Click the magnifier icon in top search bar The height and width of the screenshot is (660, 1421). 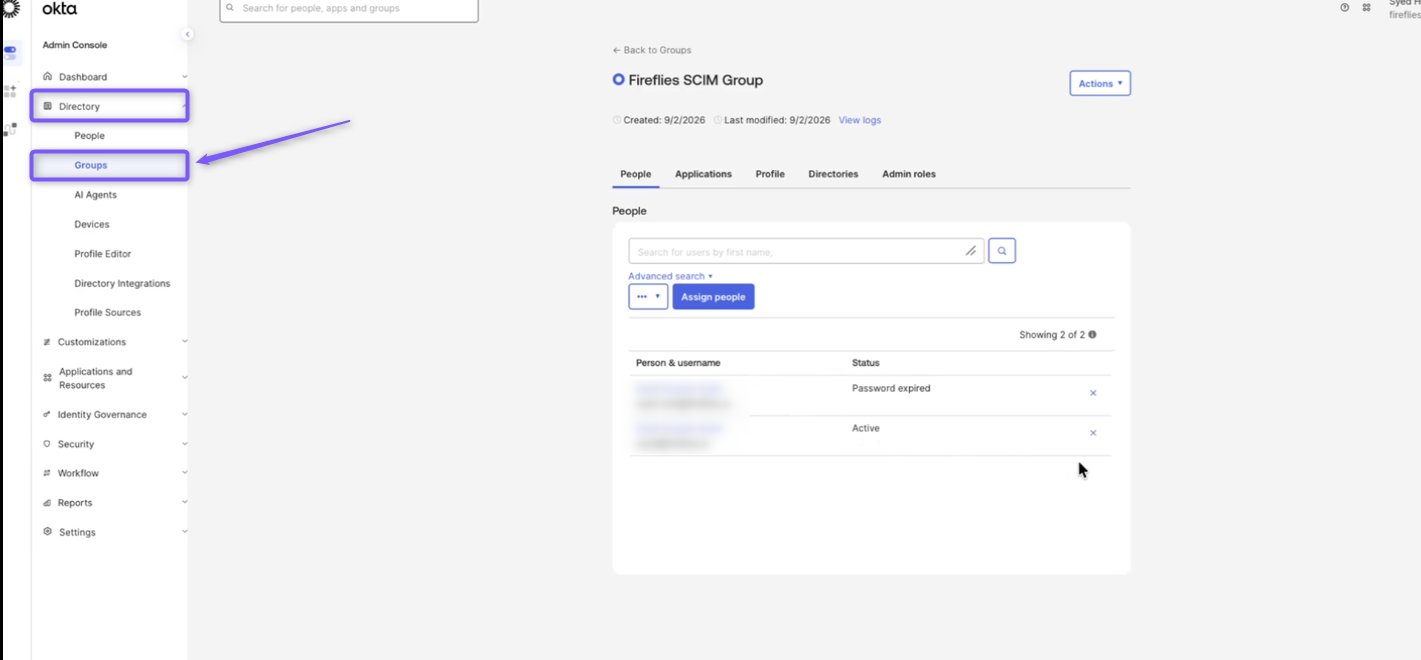pyautogui.click(x=230, y=8)
